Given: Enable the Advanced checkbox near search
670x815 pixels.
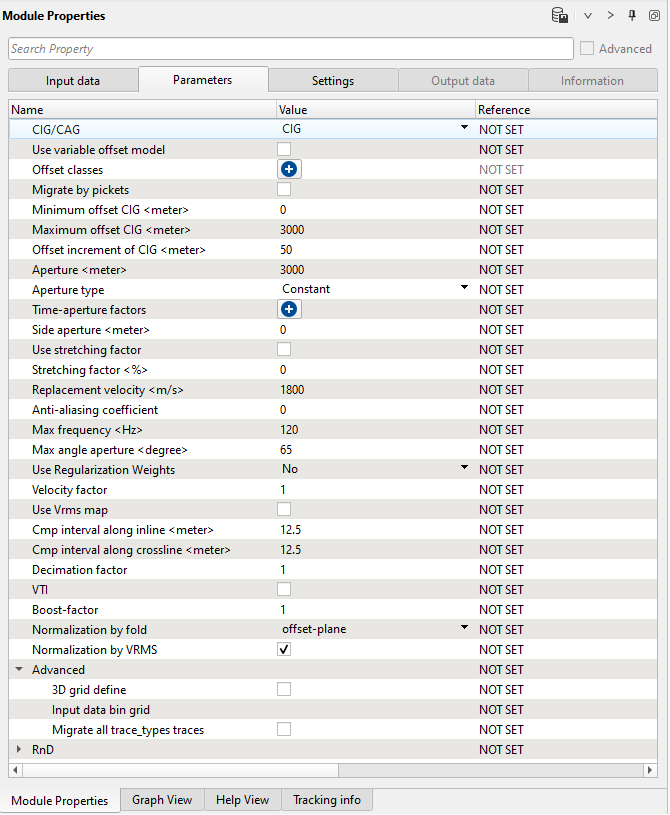Looking at the screenshot, I should tap(587, 49).
